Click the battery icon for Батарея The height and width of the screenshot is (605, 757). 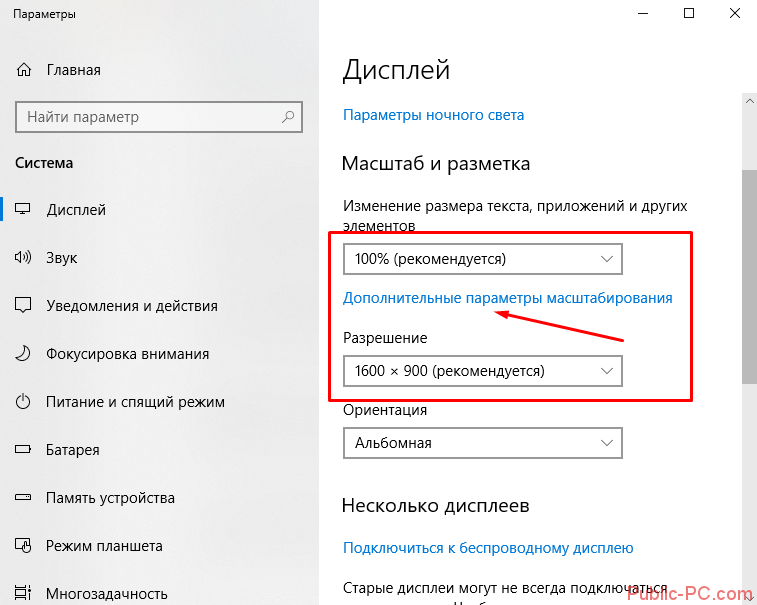(23, 450)
